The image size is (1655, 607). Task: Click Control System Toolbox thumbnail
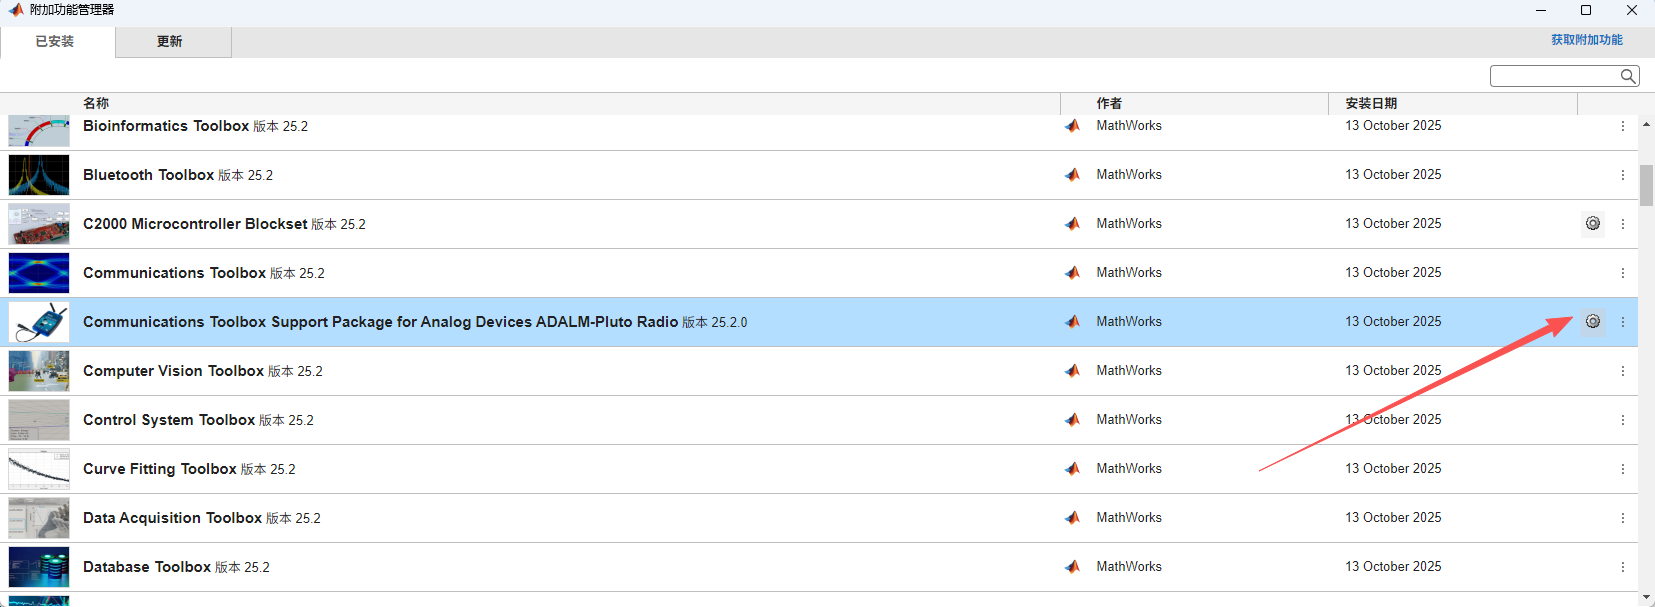pyautogui.click(x=39, y=420)
